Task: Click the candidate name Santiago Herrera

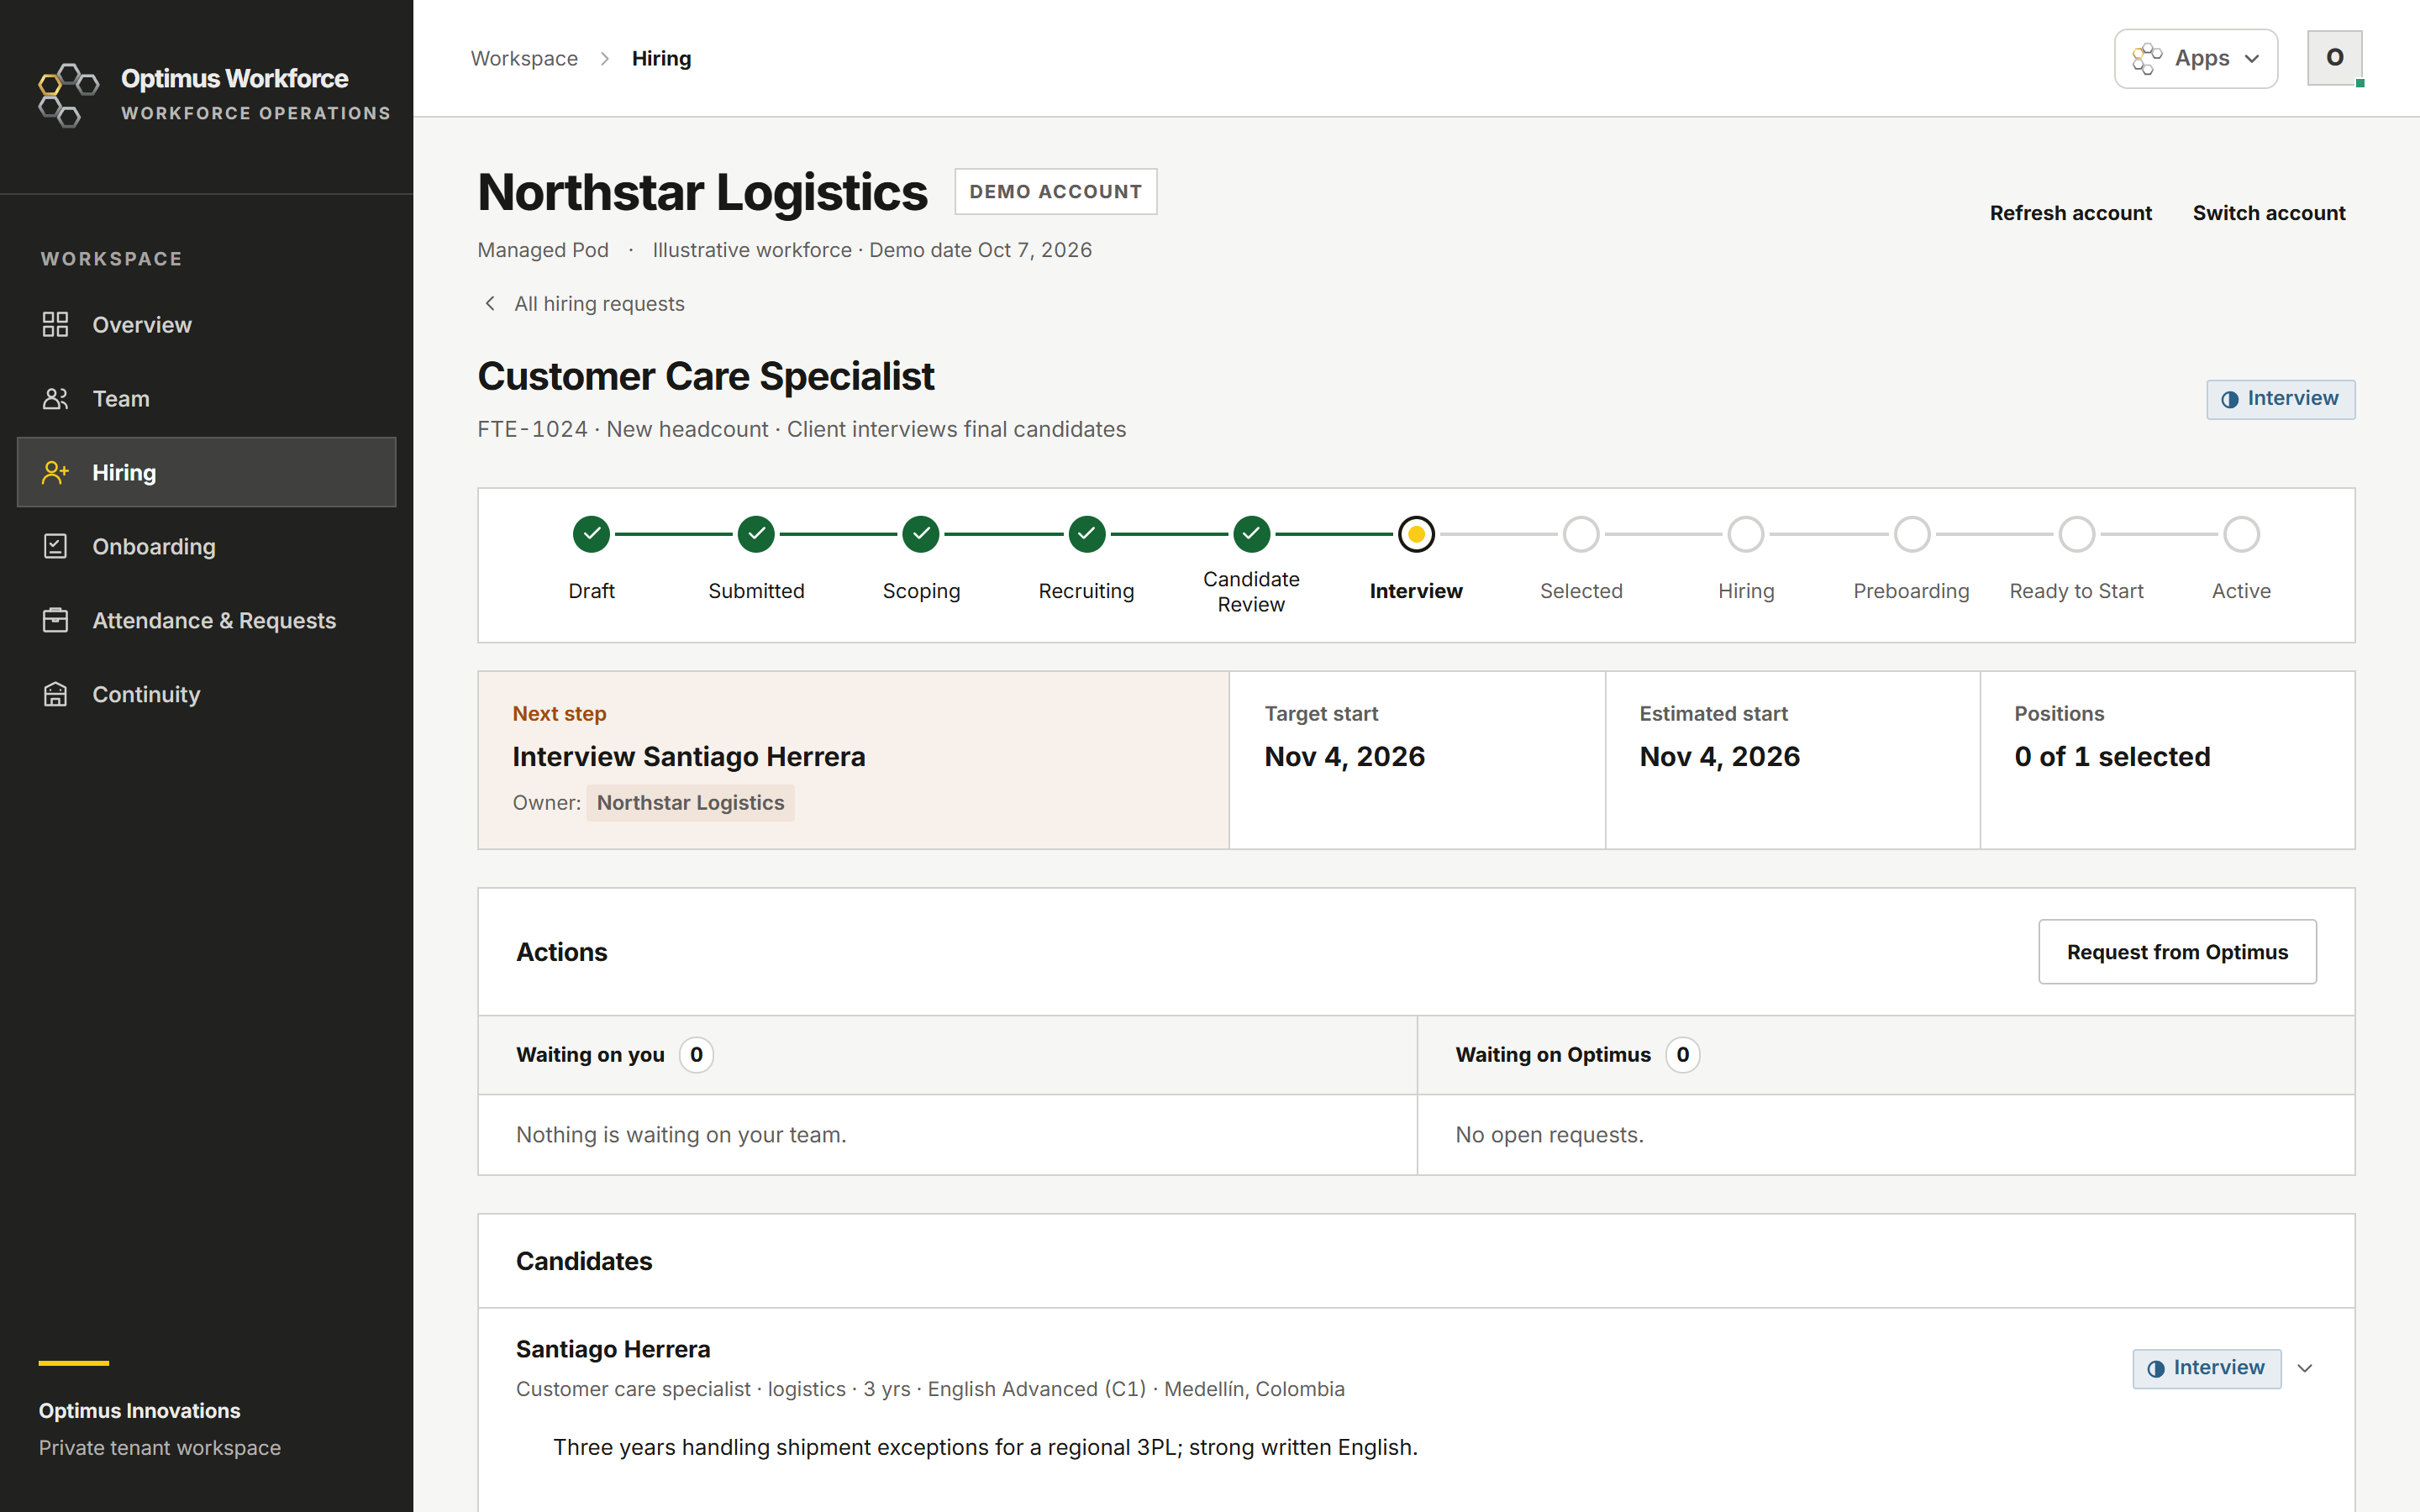Action: tap(613, 1349)
